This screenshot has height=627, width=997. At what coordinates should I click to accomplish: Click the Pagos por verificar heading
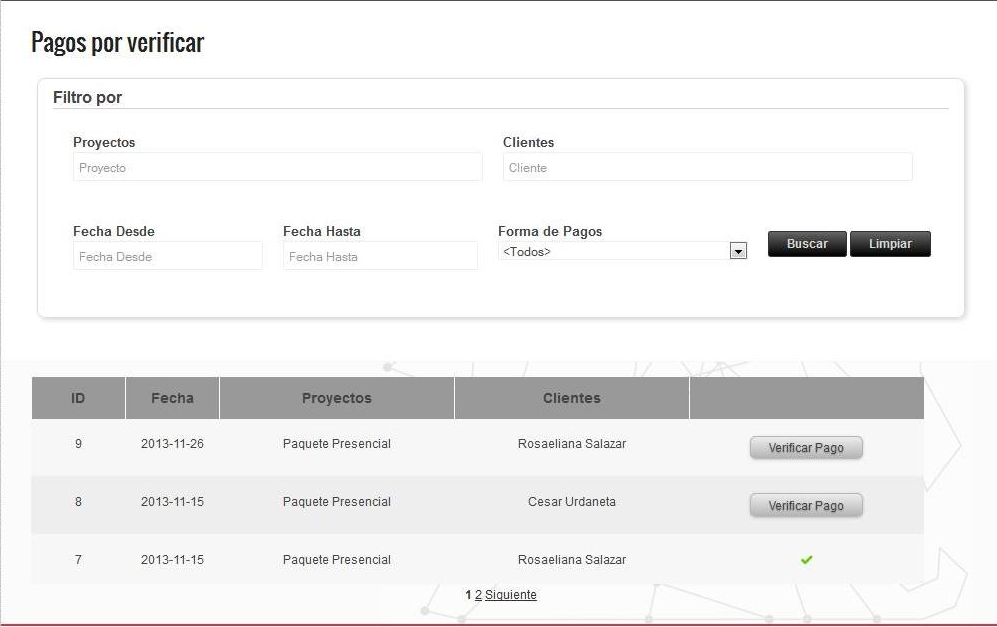coord(118,43)
